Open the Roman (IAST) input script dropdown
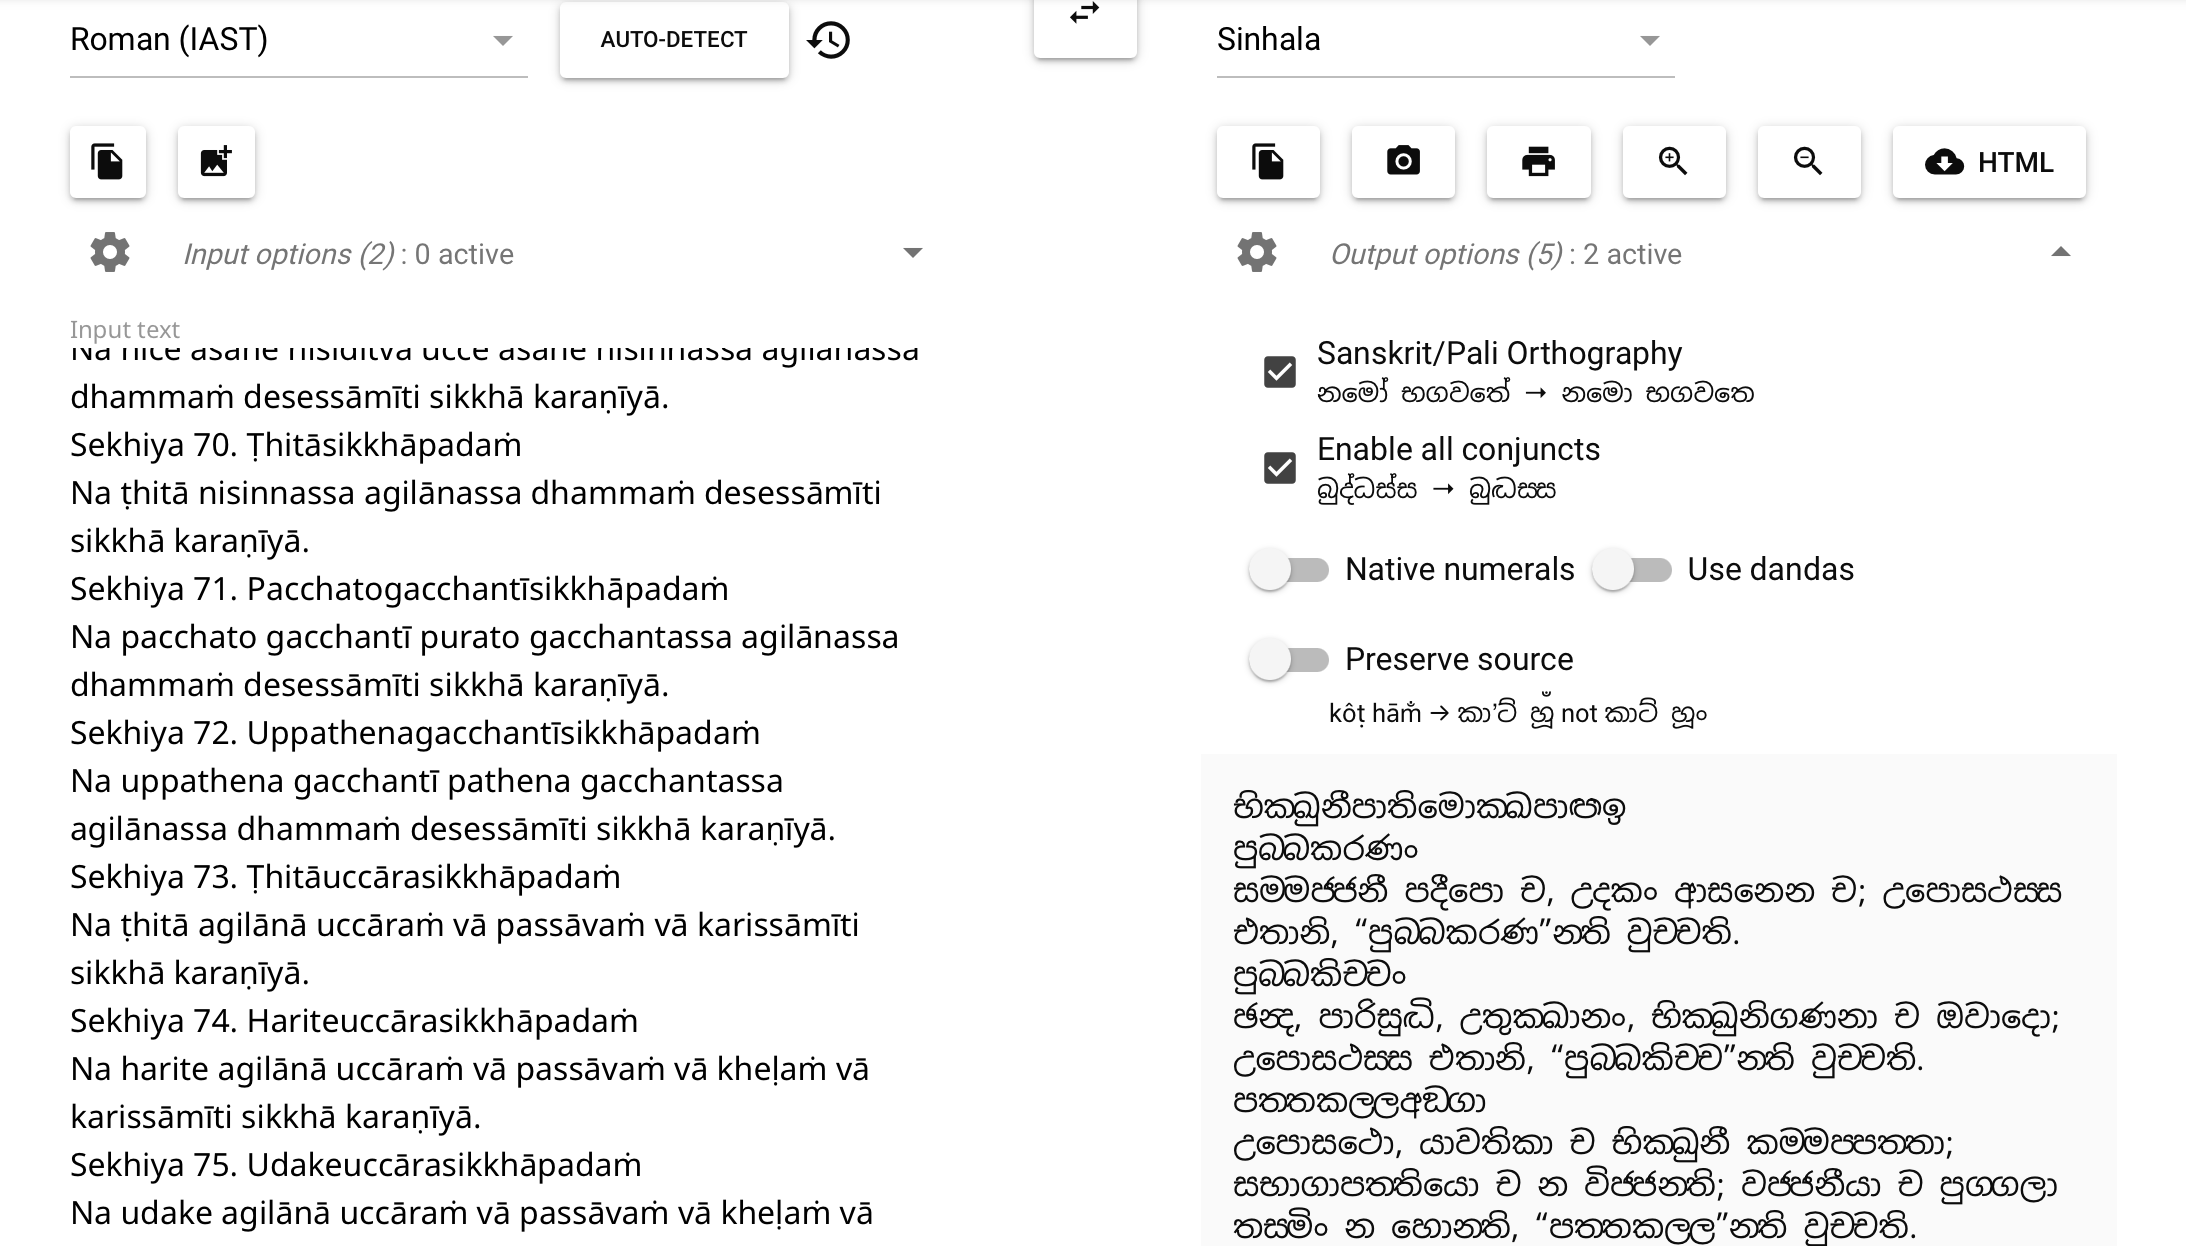Image resolution: width=2186 pixels, height=1246 pixels. point(298,40)
